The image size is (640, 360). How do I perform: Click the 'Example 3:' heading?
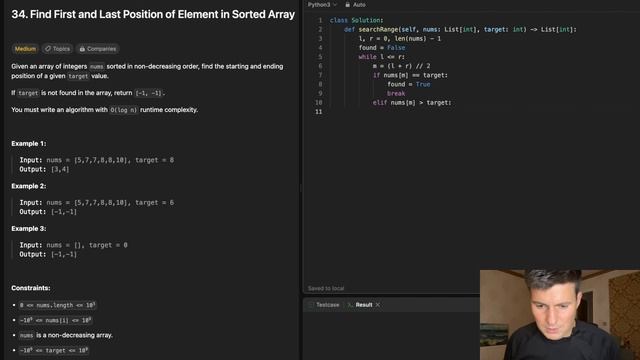click(29, 229)
